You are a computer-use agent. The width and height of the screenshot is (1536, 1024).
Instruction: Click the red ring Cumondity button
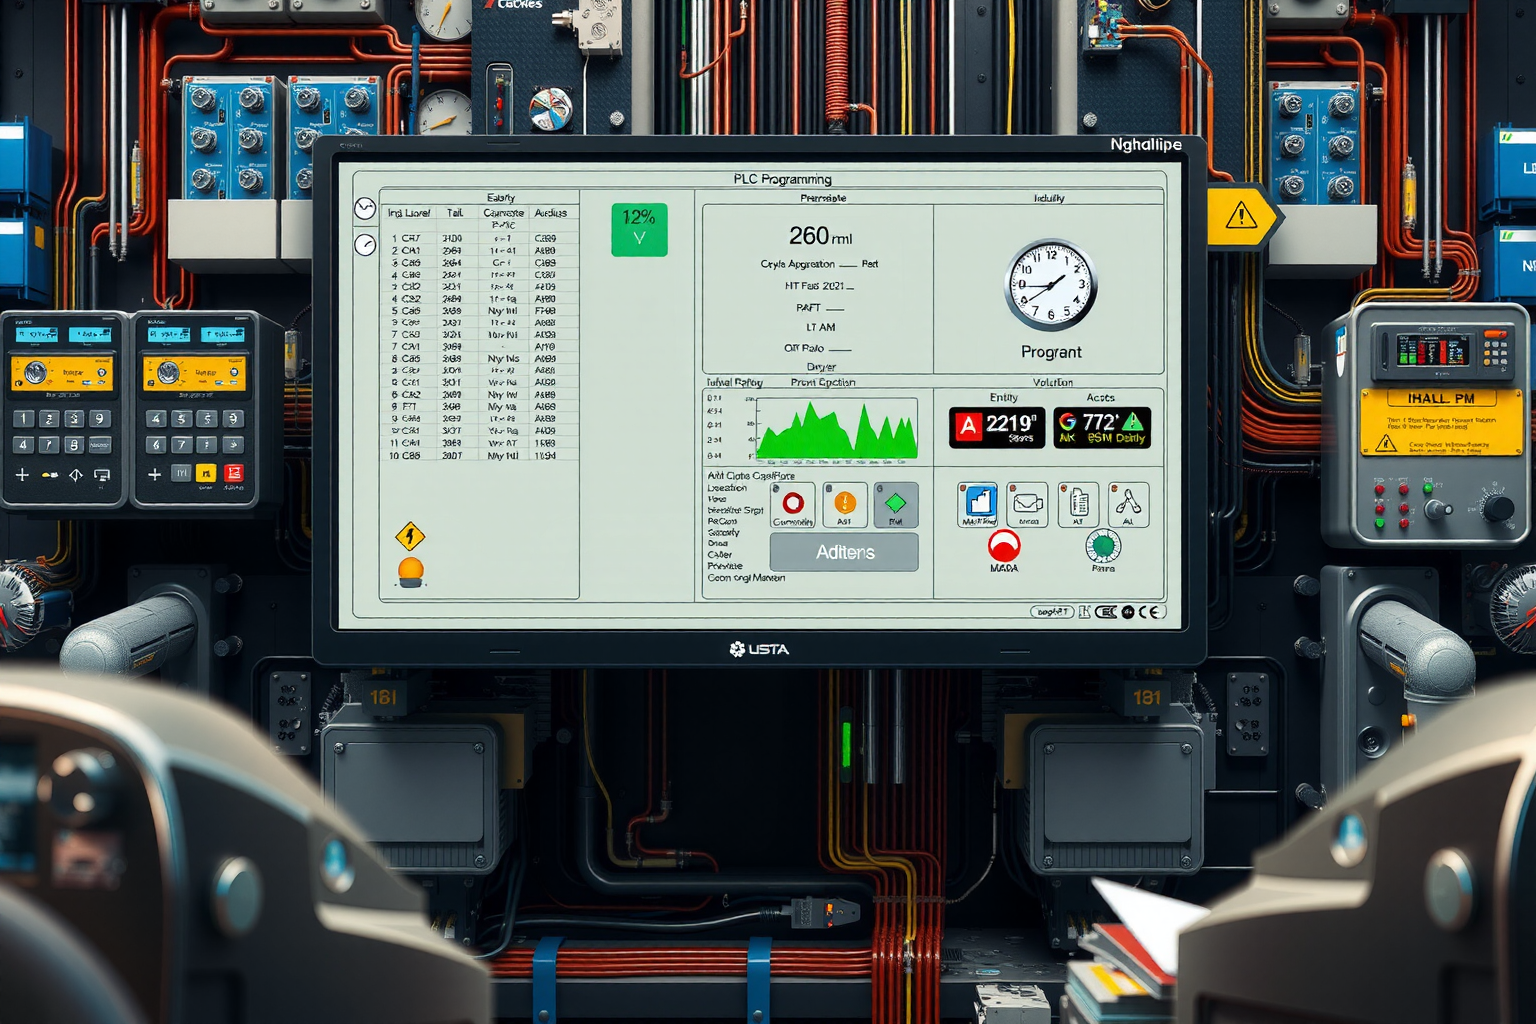(793, 505)
